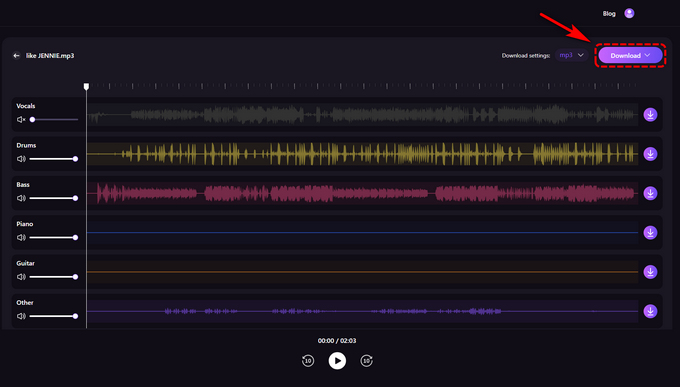The height and width of the screenshot is (387, 680).
Task: Mute the Guitar track speaker icon
Action: pyautogui.click(x=21, y=277)
